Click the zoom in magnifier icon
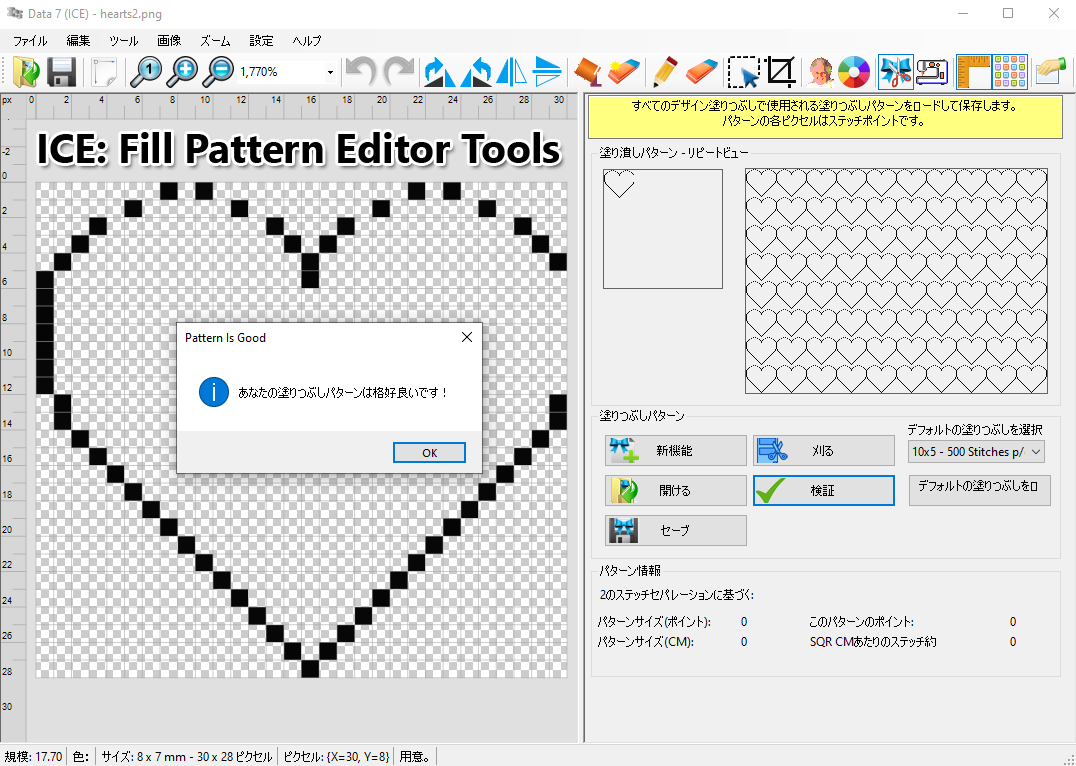The image size is (1076, 766). pyautogui.click(x=182, y=72)
